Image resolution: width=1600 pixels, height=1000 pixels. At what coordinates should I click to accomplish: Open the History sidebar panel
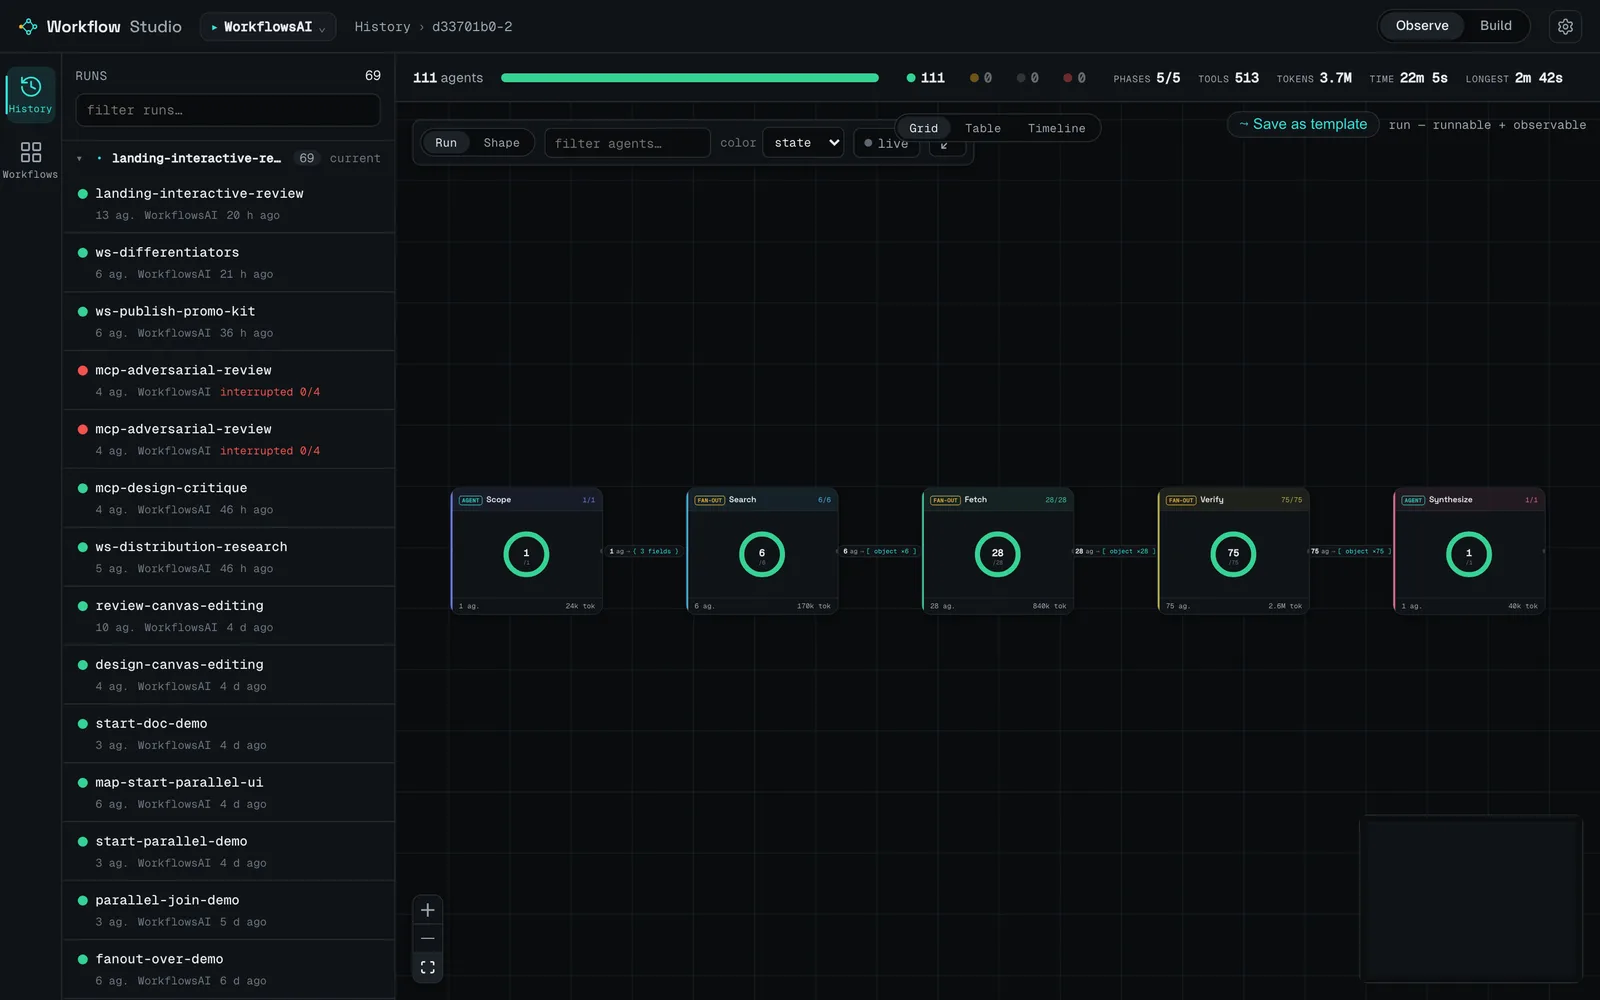click(30, 94)
